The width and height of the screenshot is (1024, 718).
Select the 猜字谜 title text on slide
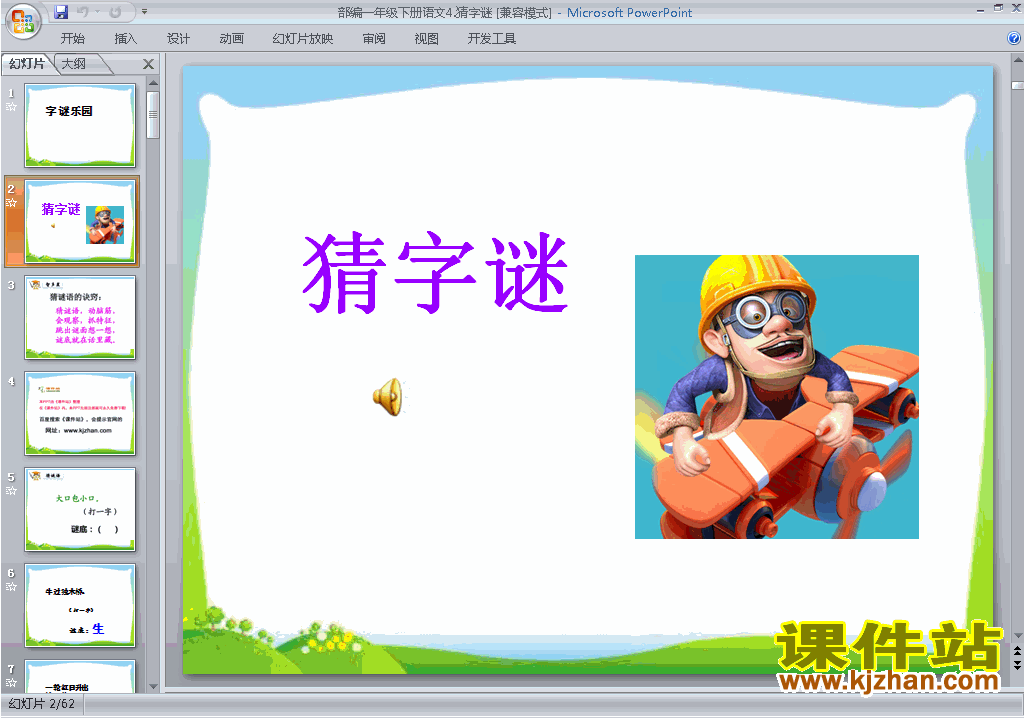point(436,272)
